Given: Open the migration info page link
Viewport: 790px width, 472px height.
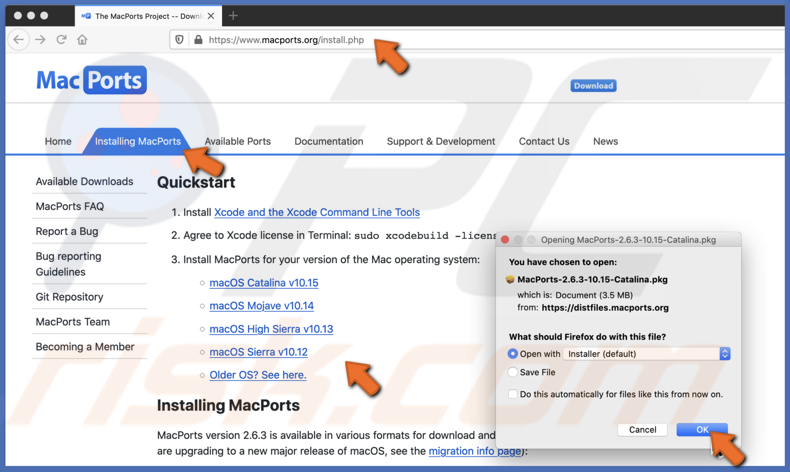Looking at the screenshot, I should click(x=475, y=451).
